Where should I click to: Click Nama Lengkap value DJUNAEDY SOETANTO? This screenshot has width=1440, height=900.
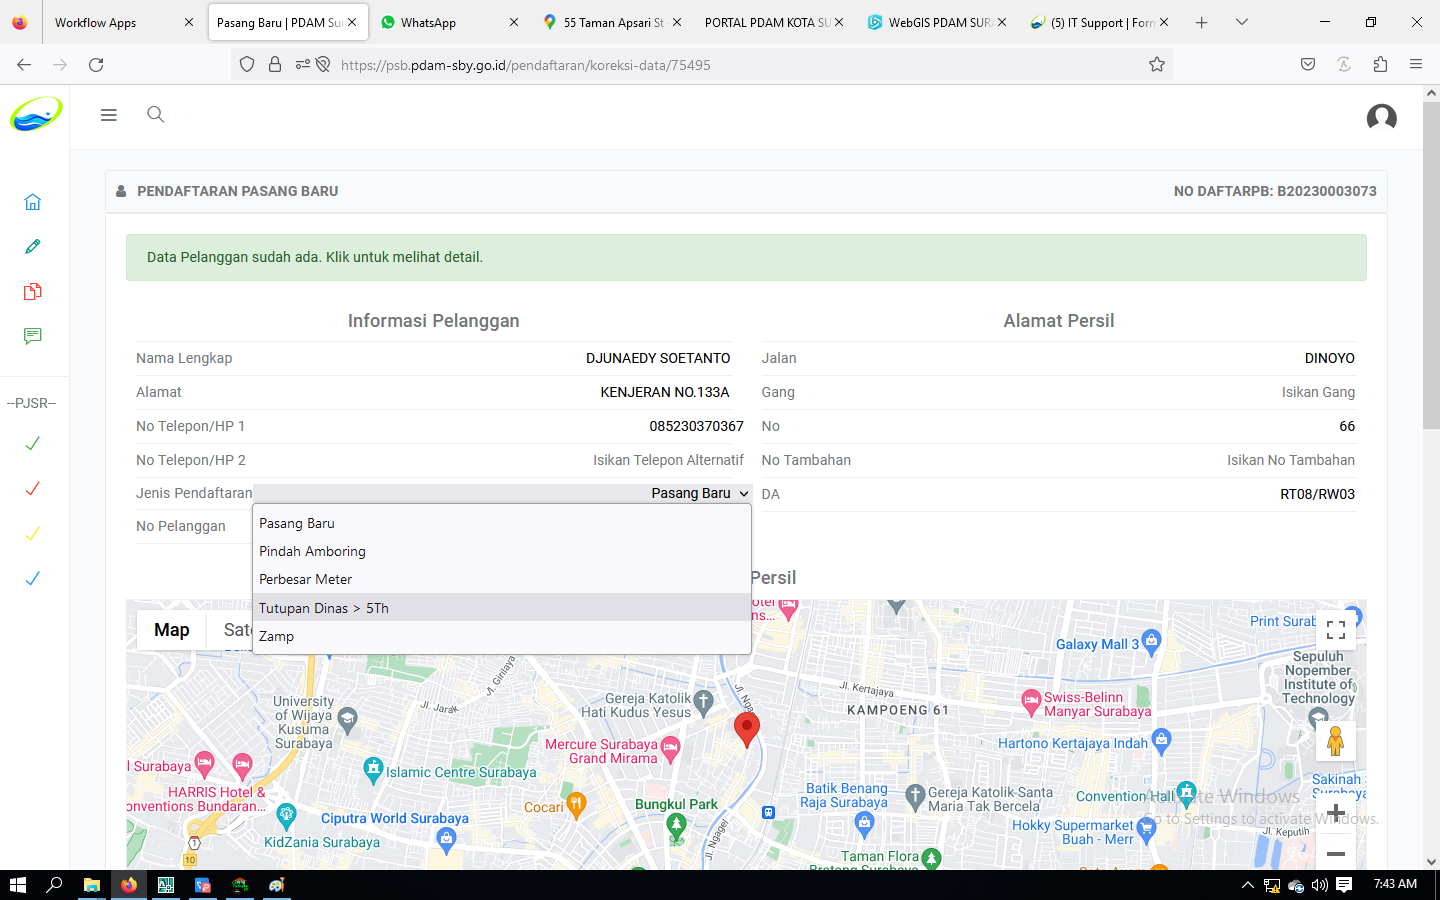point(658,358)
